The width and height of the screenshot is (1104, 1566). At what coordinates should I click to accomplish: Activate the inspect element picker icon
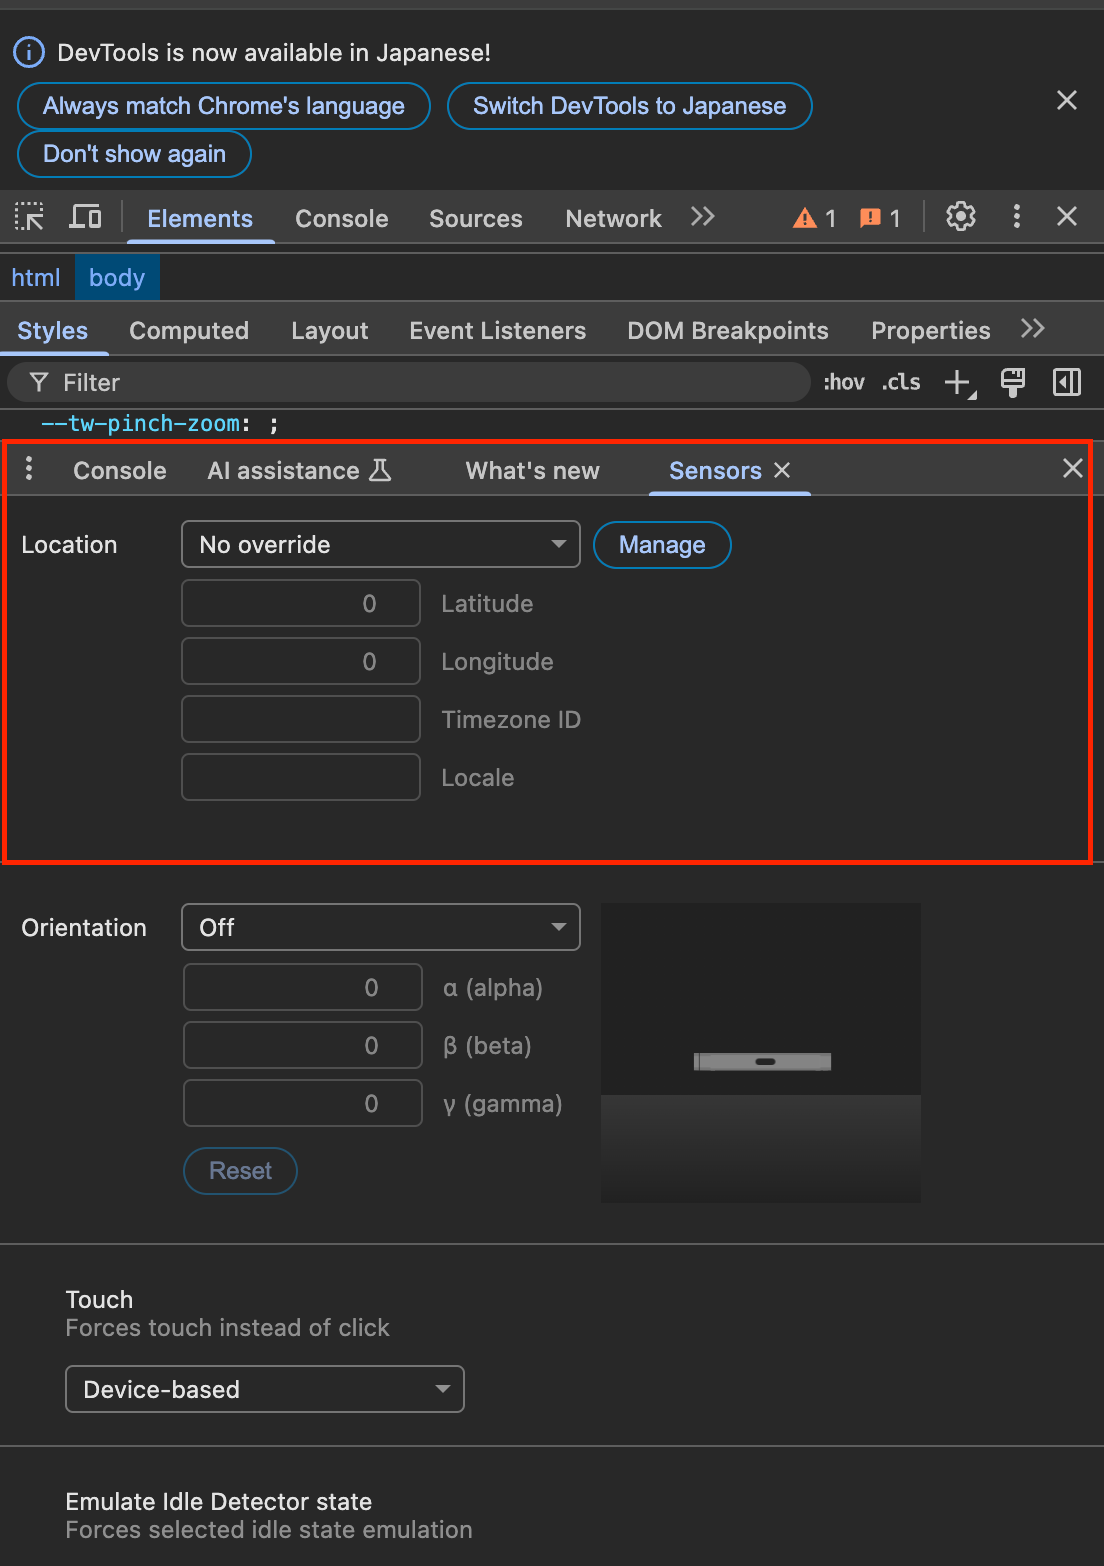point(29,217)
